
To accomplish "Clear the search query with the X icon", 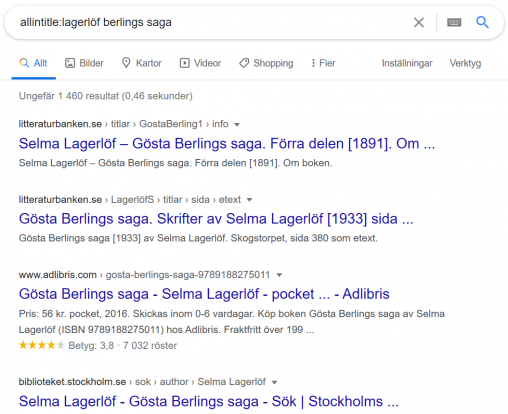I will point(419,22).
